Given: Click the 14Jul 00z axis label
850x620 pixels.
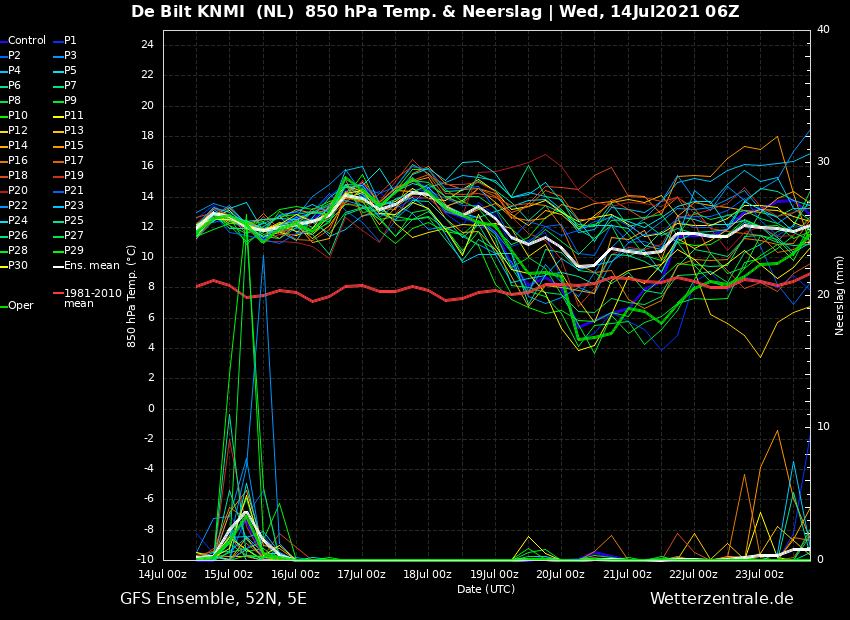Looking at the screenshot, I should [x=162, y=574].
